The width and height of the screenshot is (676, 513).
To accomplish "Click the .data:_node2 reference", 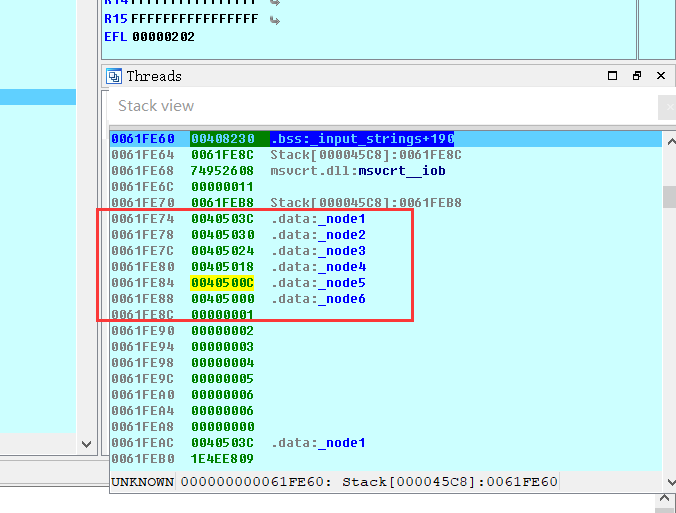I will (318, 235).
